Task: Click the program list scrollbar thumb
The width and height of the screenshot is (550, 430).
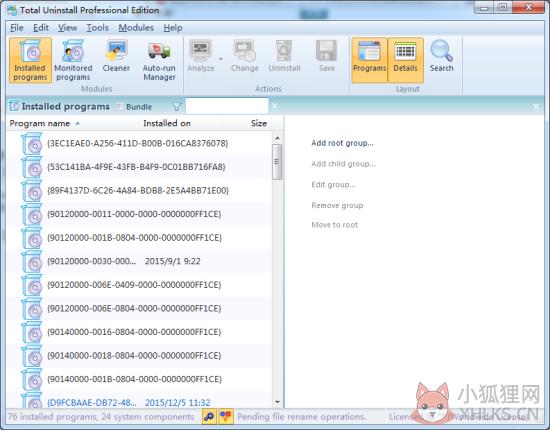Action: pyautogui.click(x=277, y=162)
